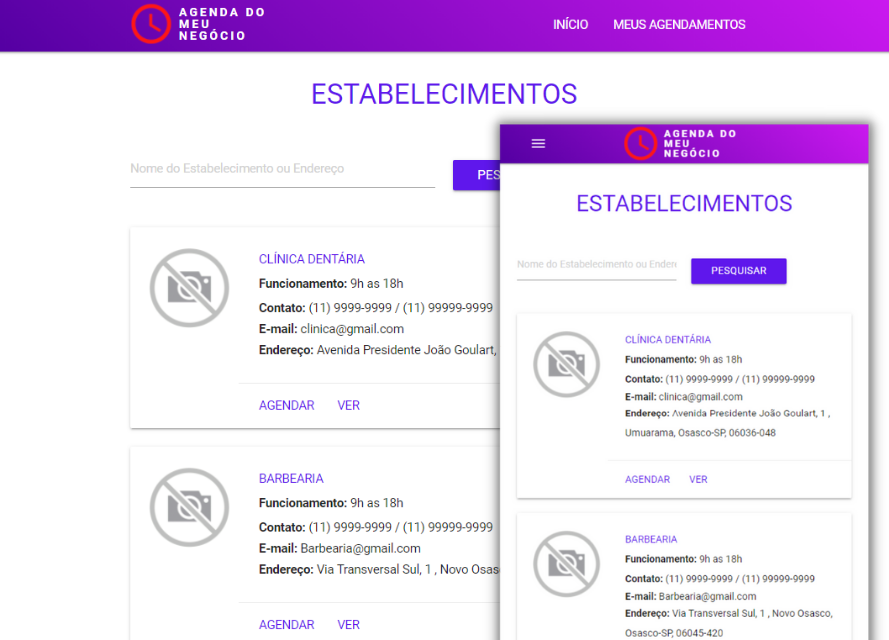The width and height of the screenshot is (889, 640).
Task: Click VER in the mobile Clínica Dentária card
Action: coord(697,479)
